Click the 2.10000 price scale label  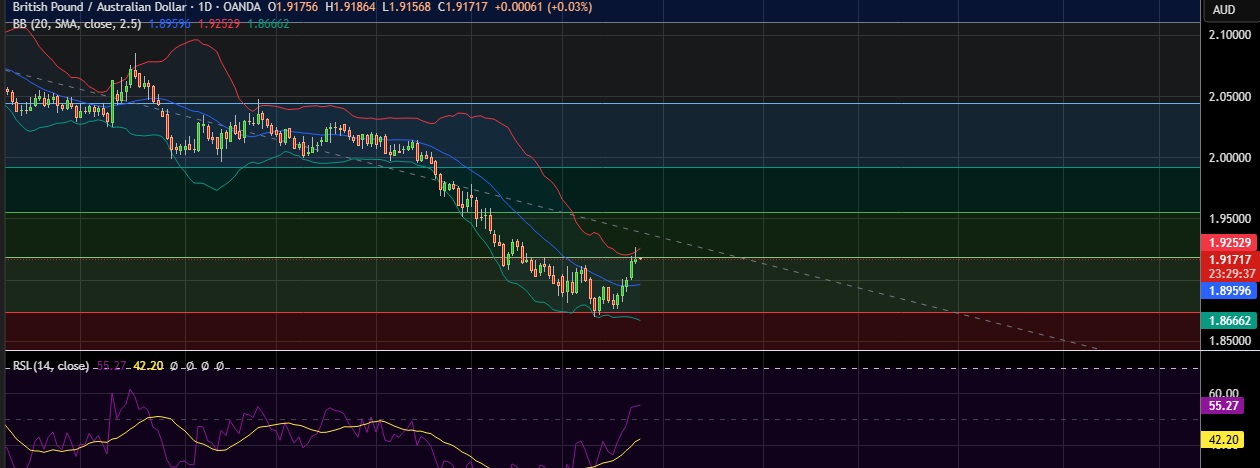[1229, 35]
